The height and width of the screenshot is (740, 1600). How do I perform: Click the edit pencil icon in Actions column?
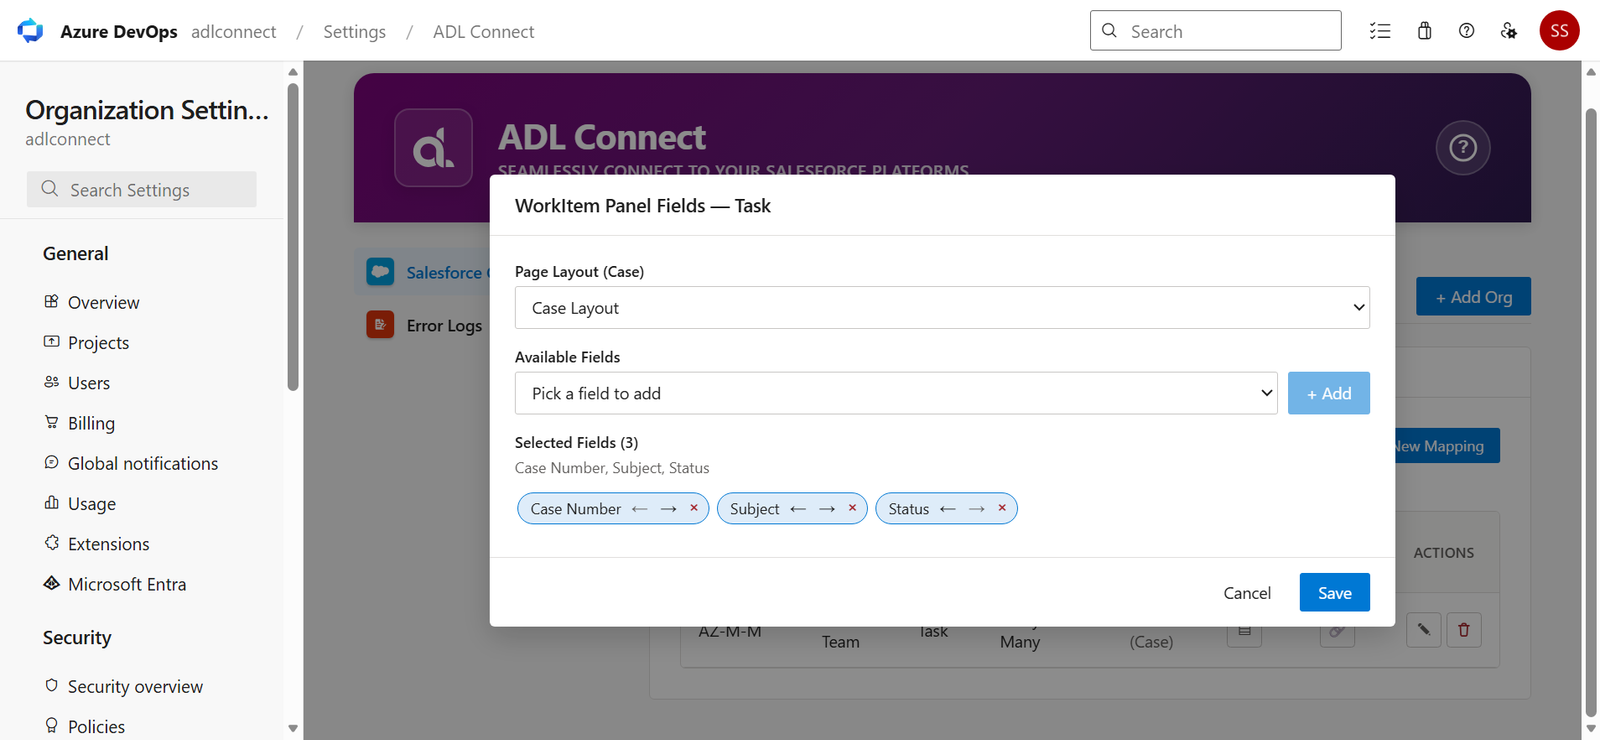(x=1423, y=630)
